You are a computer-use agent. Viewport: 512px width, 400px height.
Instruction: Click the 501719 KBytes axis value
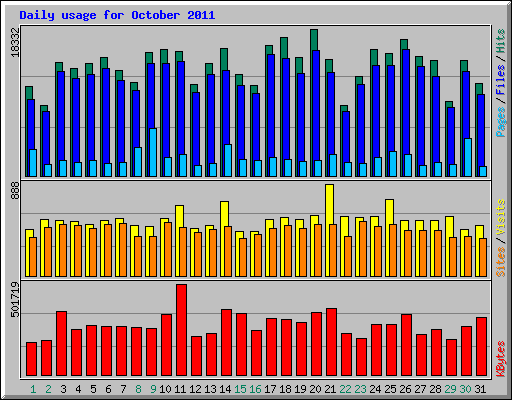(15, 300)
